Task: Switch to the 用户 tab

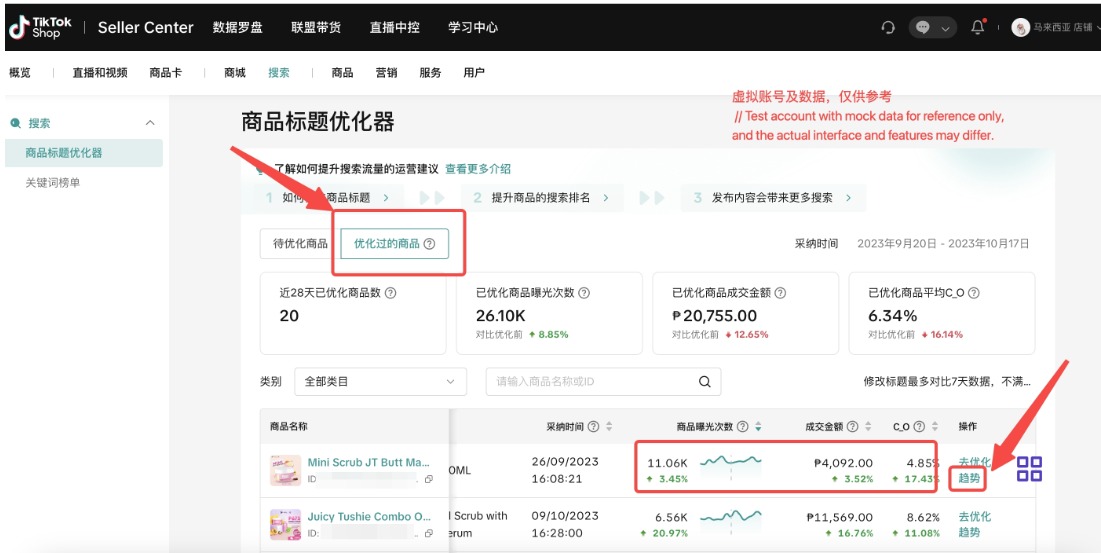Action: coord(474,72)
